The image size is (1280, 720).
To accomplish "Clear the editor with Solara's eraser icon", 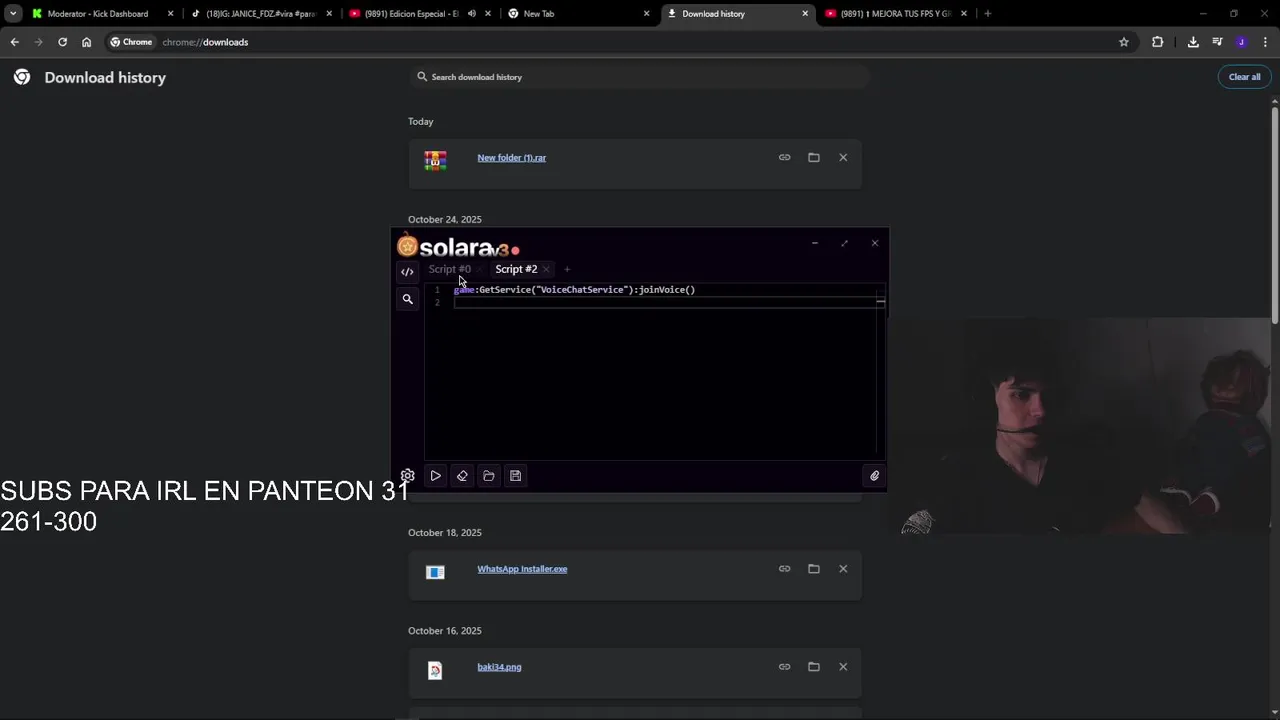I will (462, 476).
